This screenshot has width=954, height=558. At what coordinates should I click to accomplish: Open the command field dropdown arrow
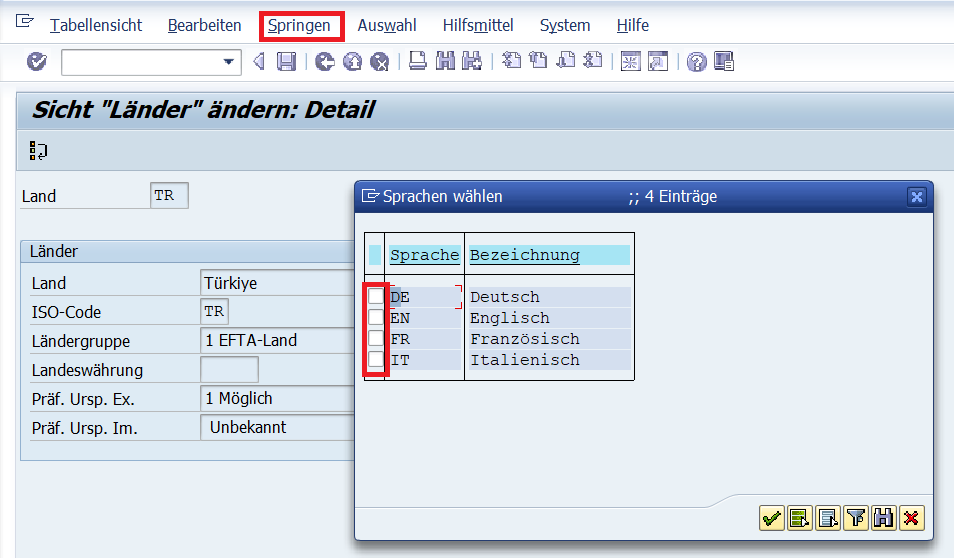coord(229,62)
